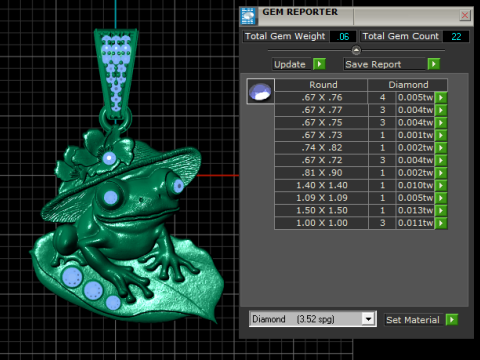The width and height of the screenshot is (480, 360).
Task: Click green arrow for .81 X .90 row
Action: pyautogui.click(x=441, y=173)
